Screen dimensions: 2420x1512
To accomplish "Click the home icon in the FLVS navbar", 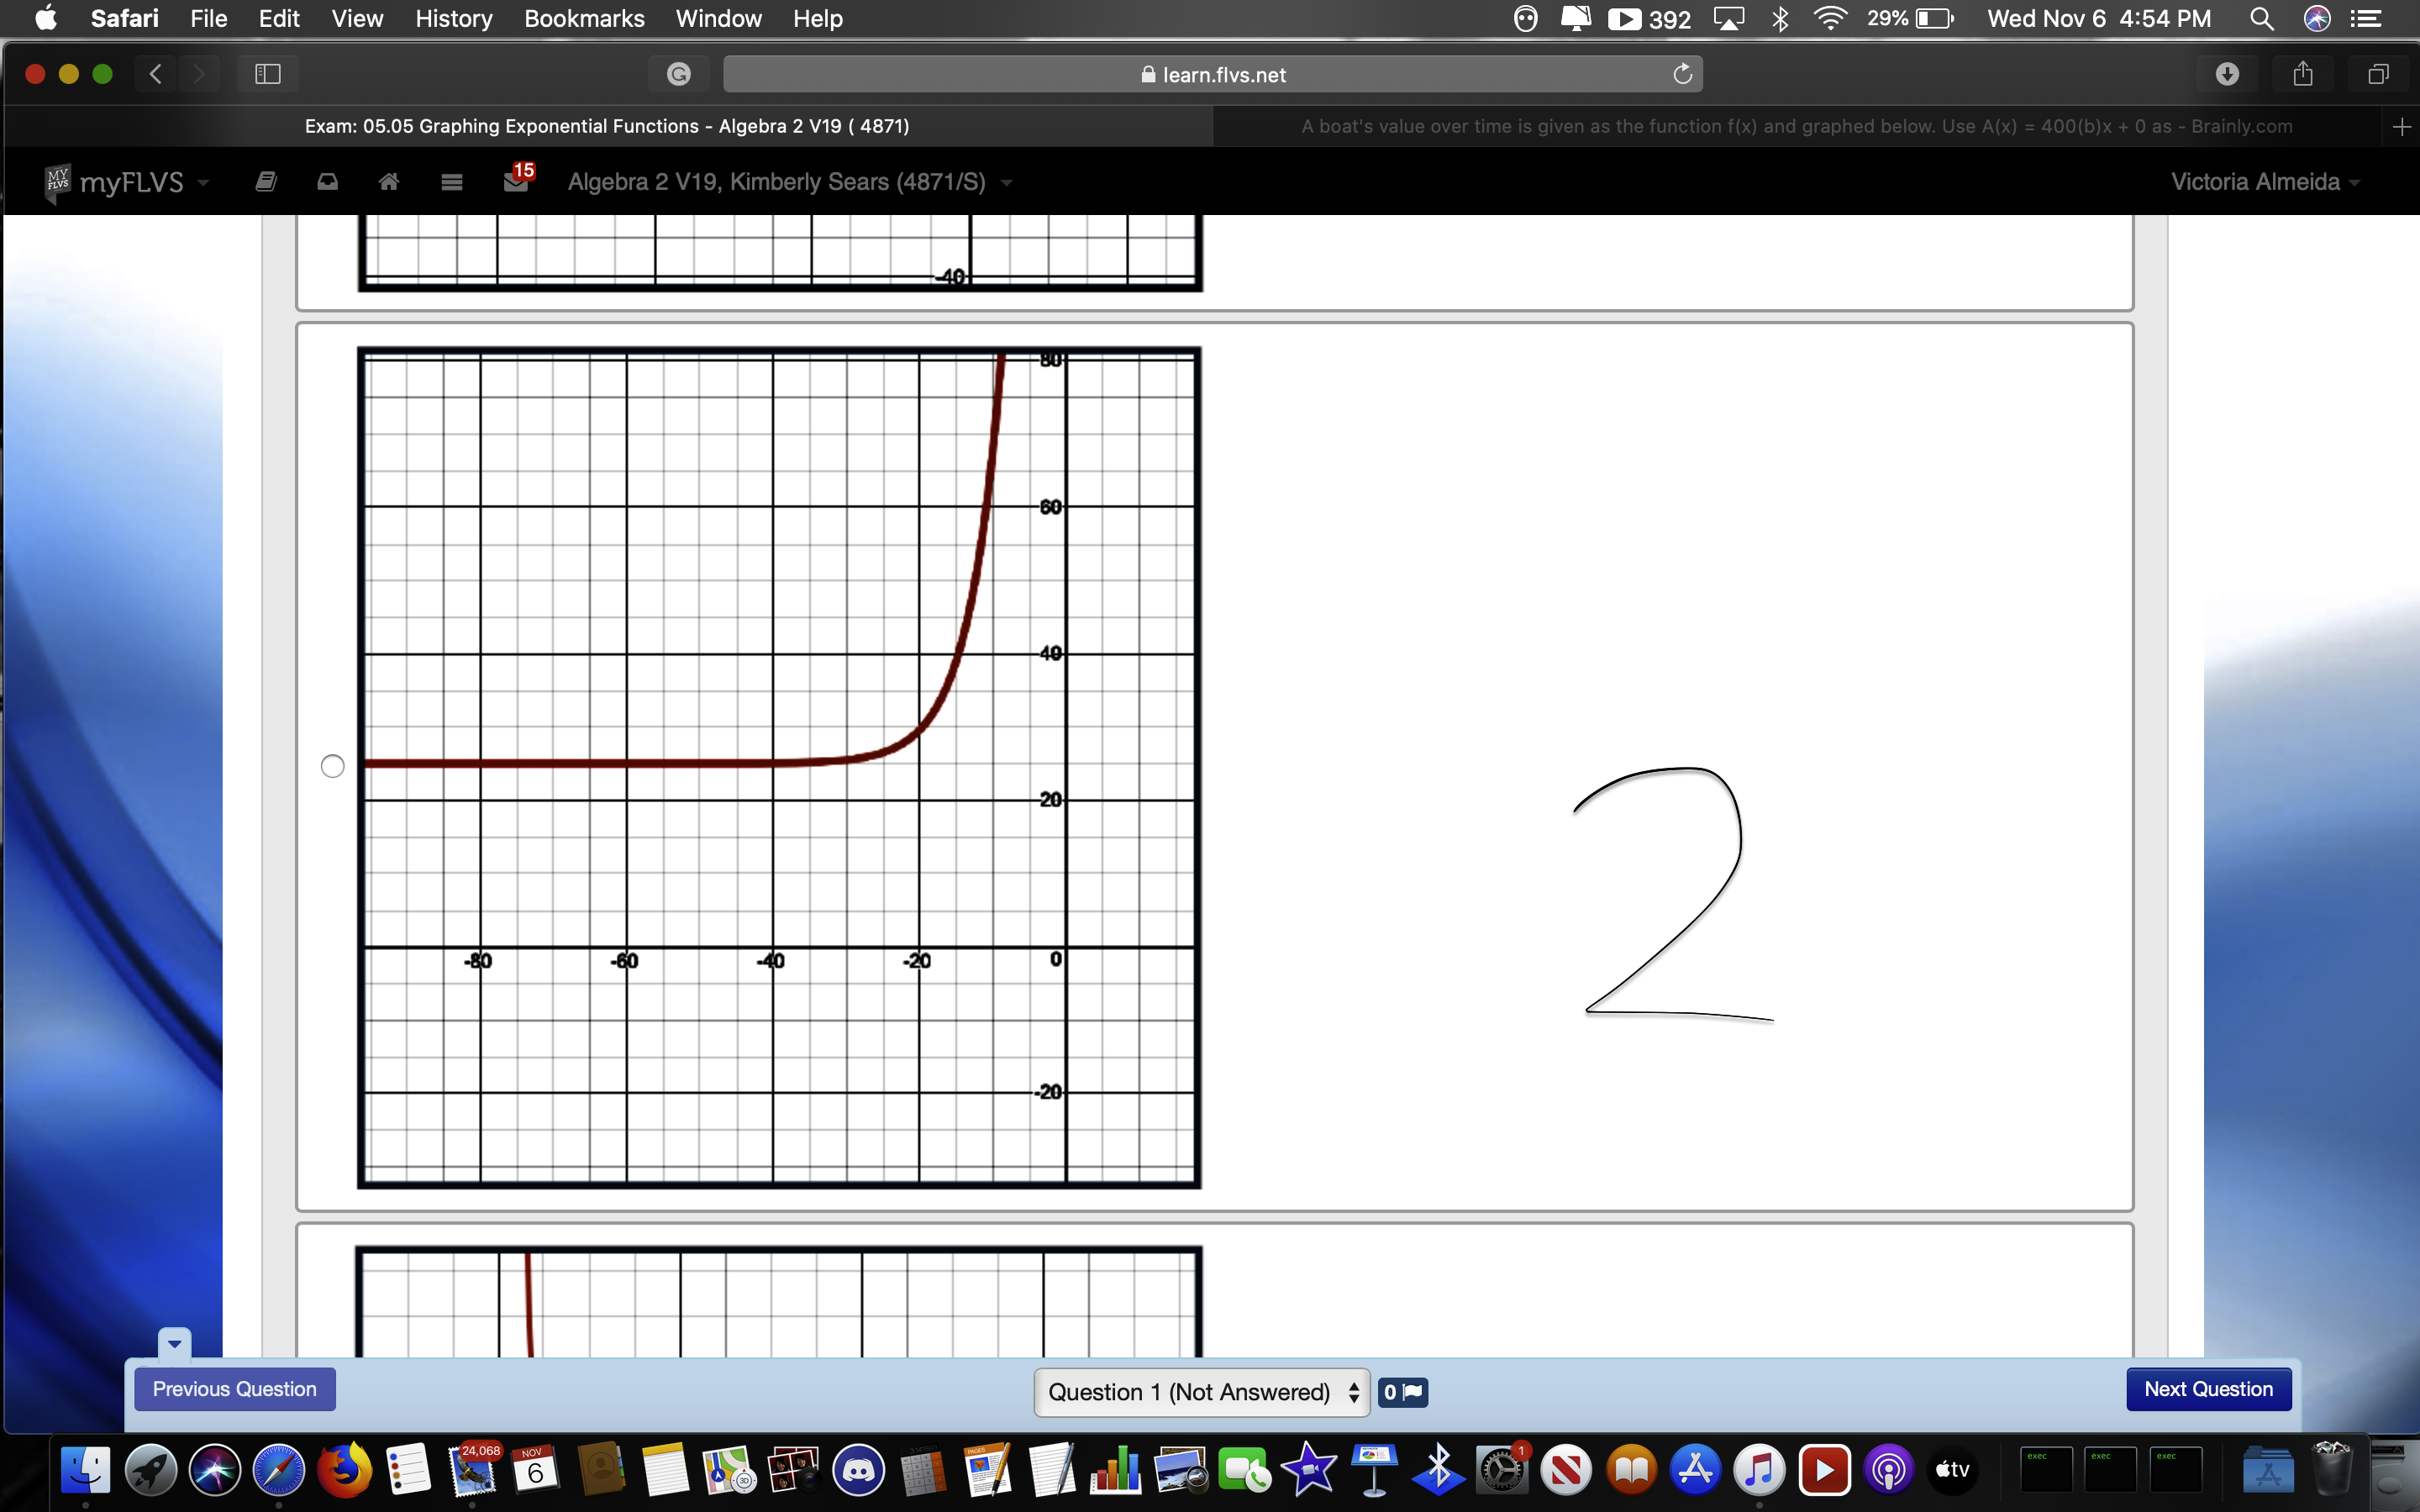I will pyautogui.click(x=389, y=182).
